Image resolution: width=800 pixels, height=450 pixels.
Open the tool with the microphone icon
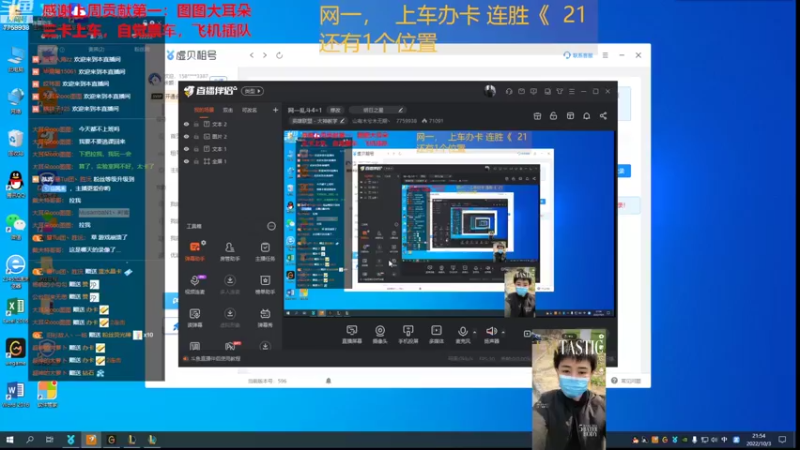pos(195,285)
